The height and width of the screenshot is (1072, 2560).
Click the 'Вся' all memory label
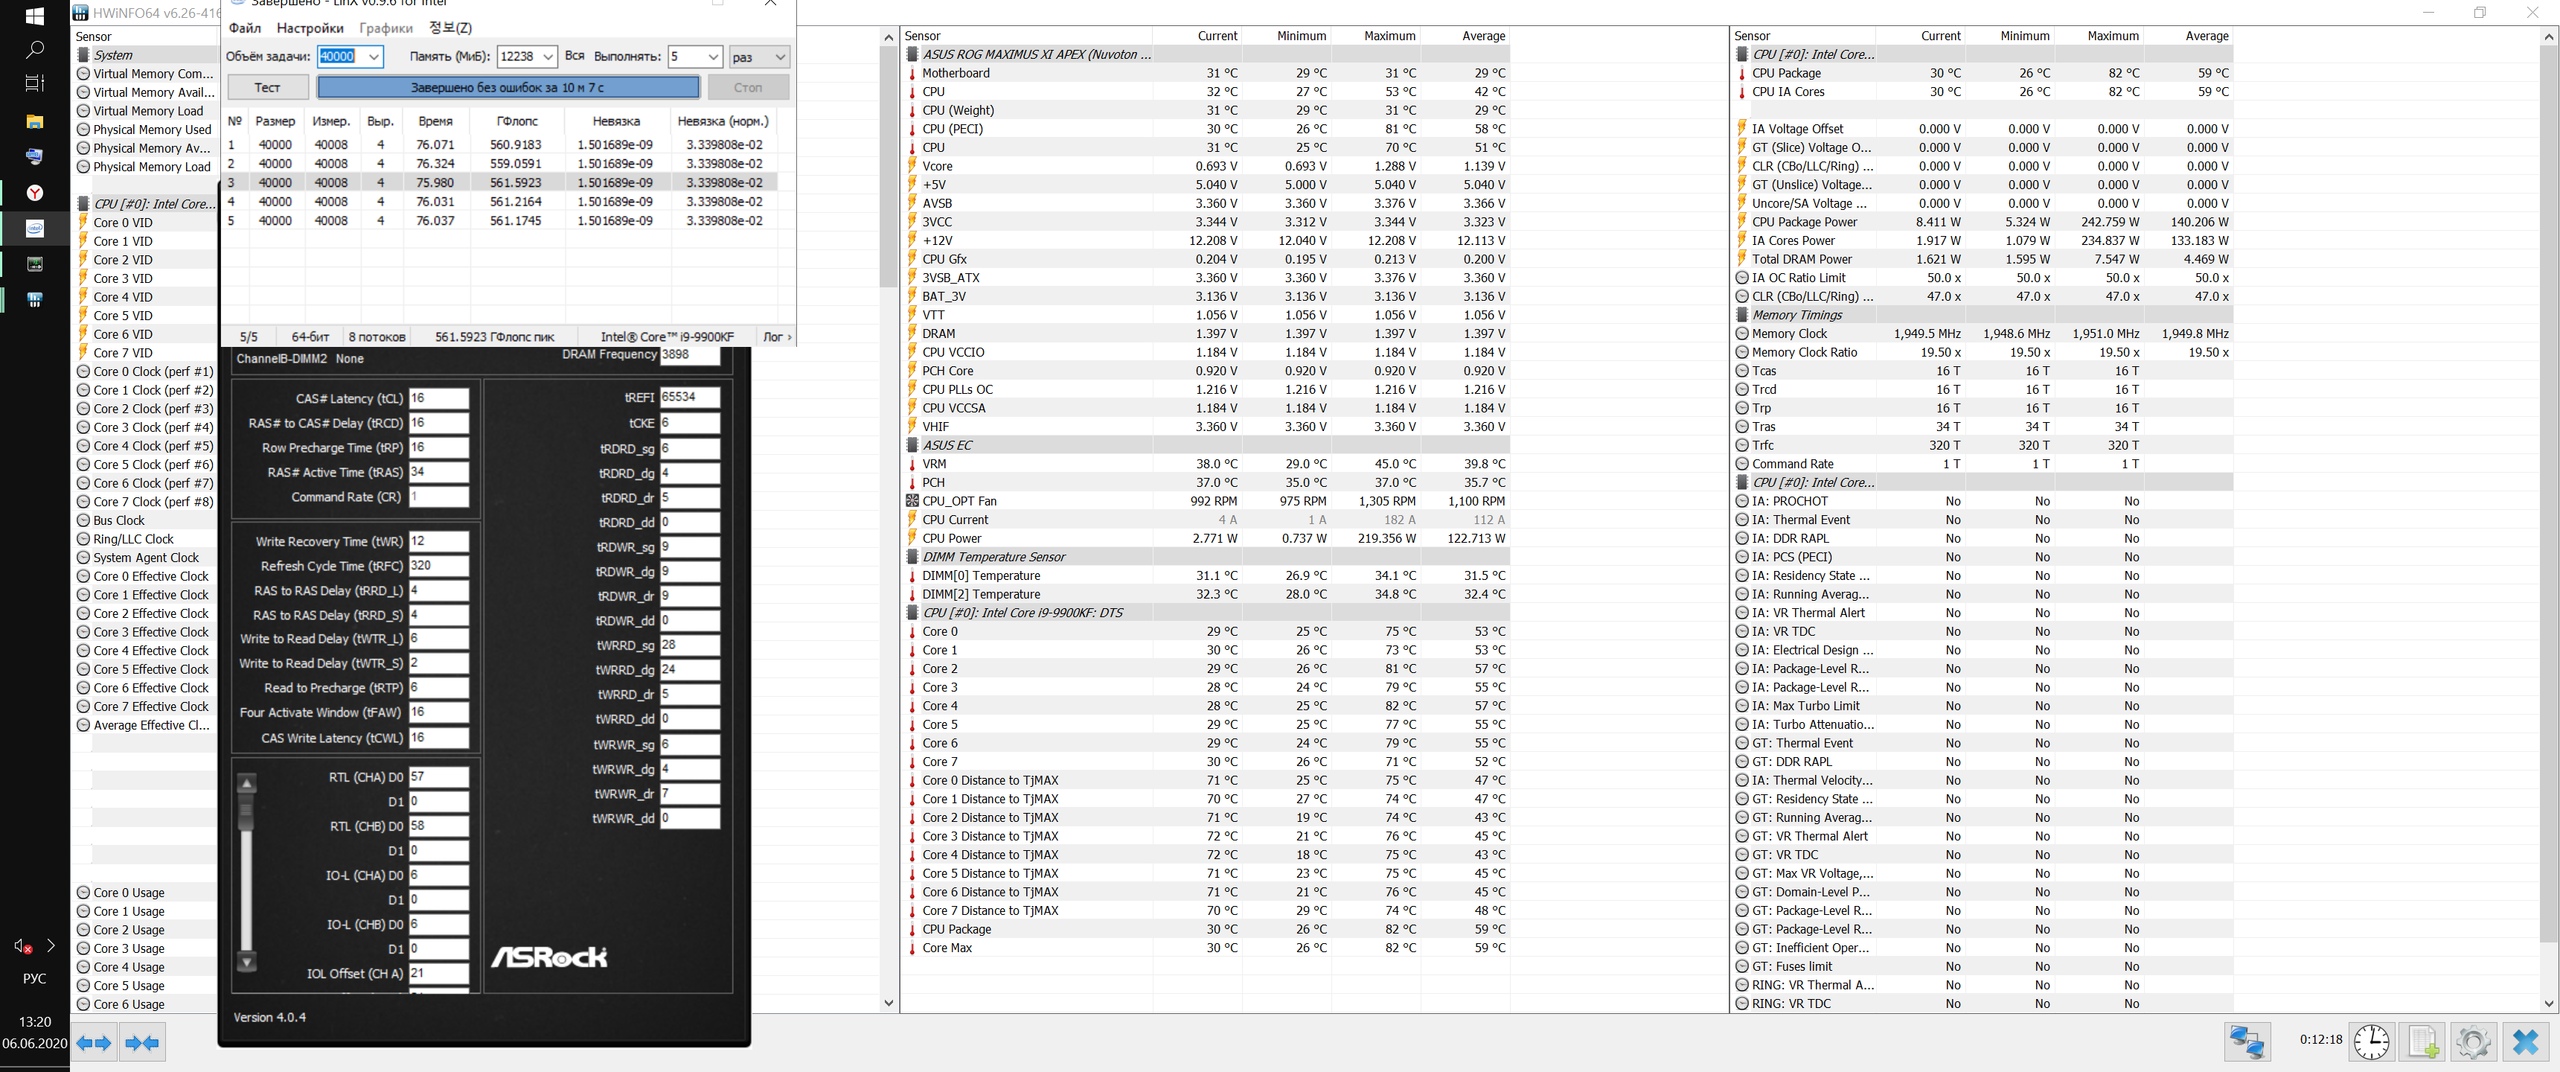pyautogui.click(x=574, y=56)
